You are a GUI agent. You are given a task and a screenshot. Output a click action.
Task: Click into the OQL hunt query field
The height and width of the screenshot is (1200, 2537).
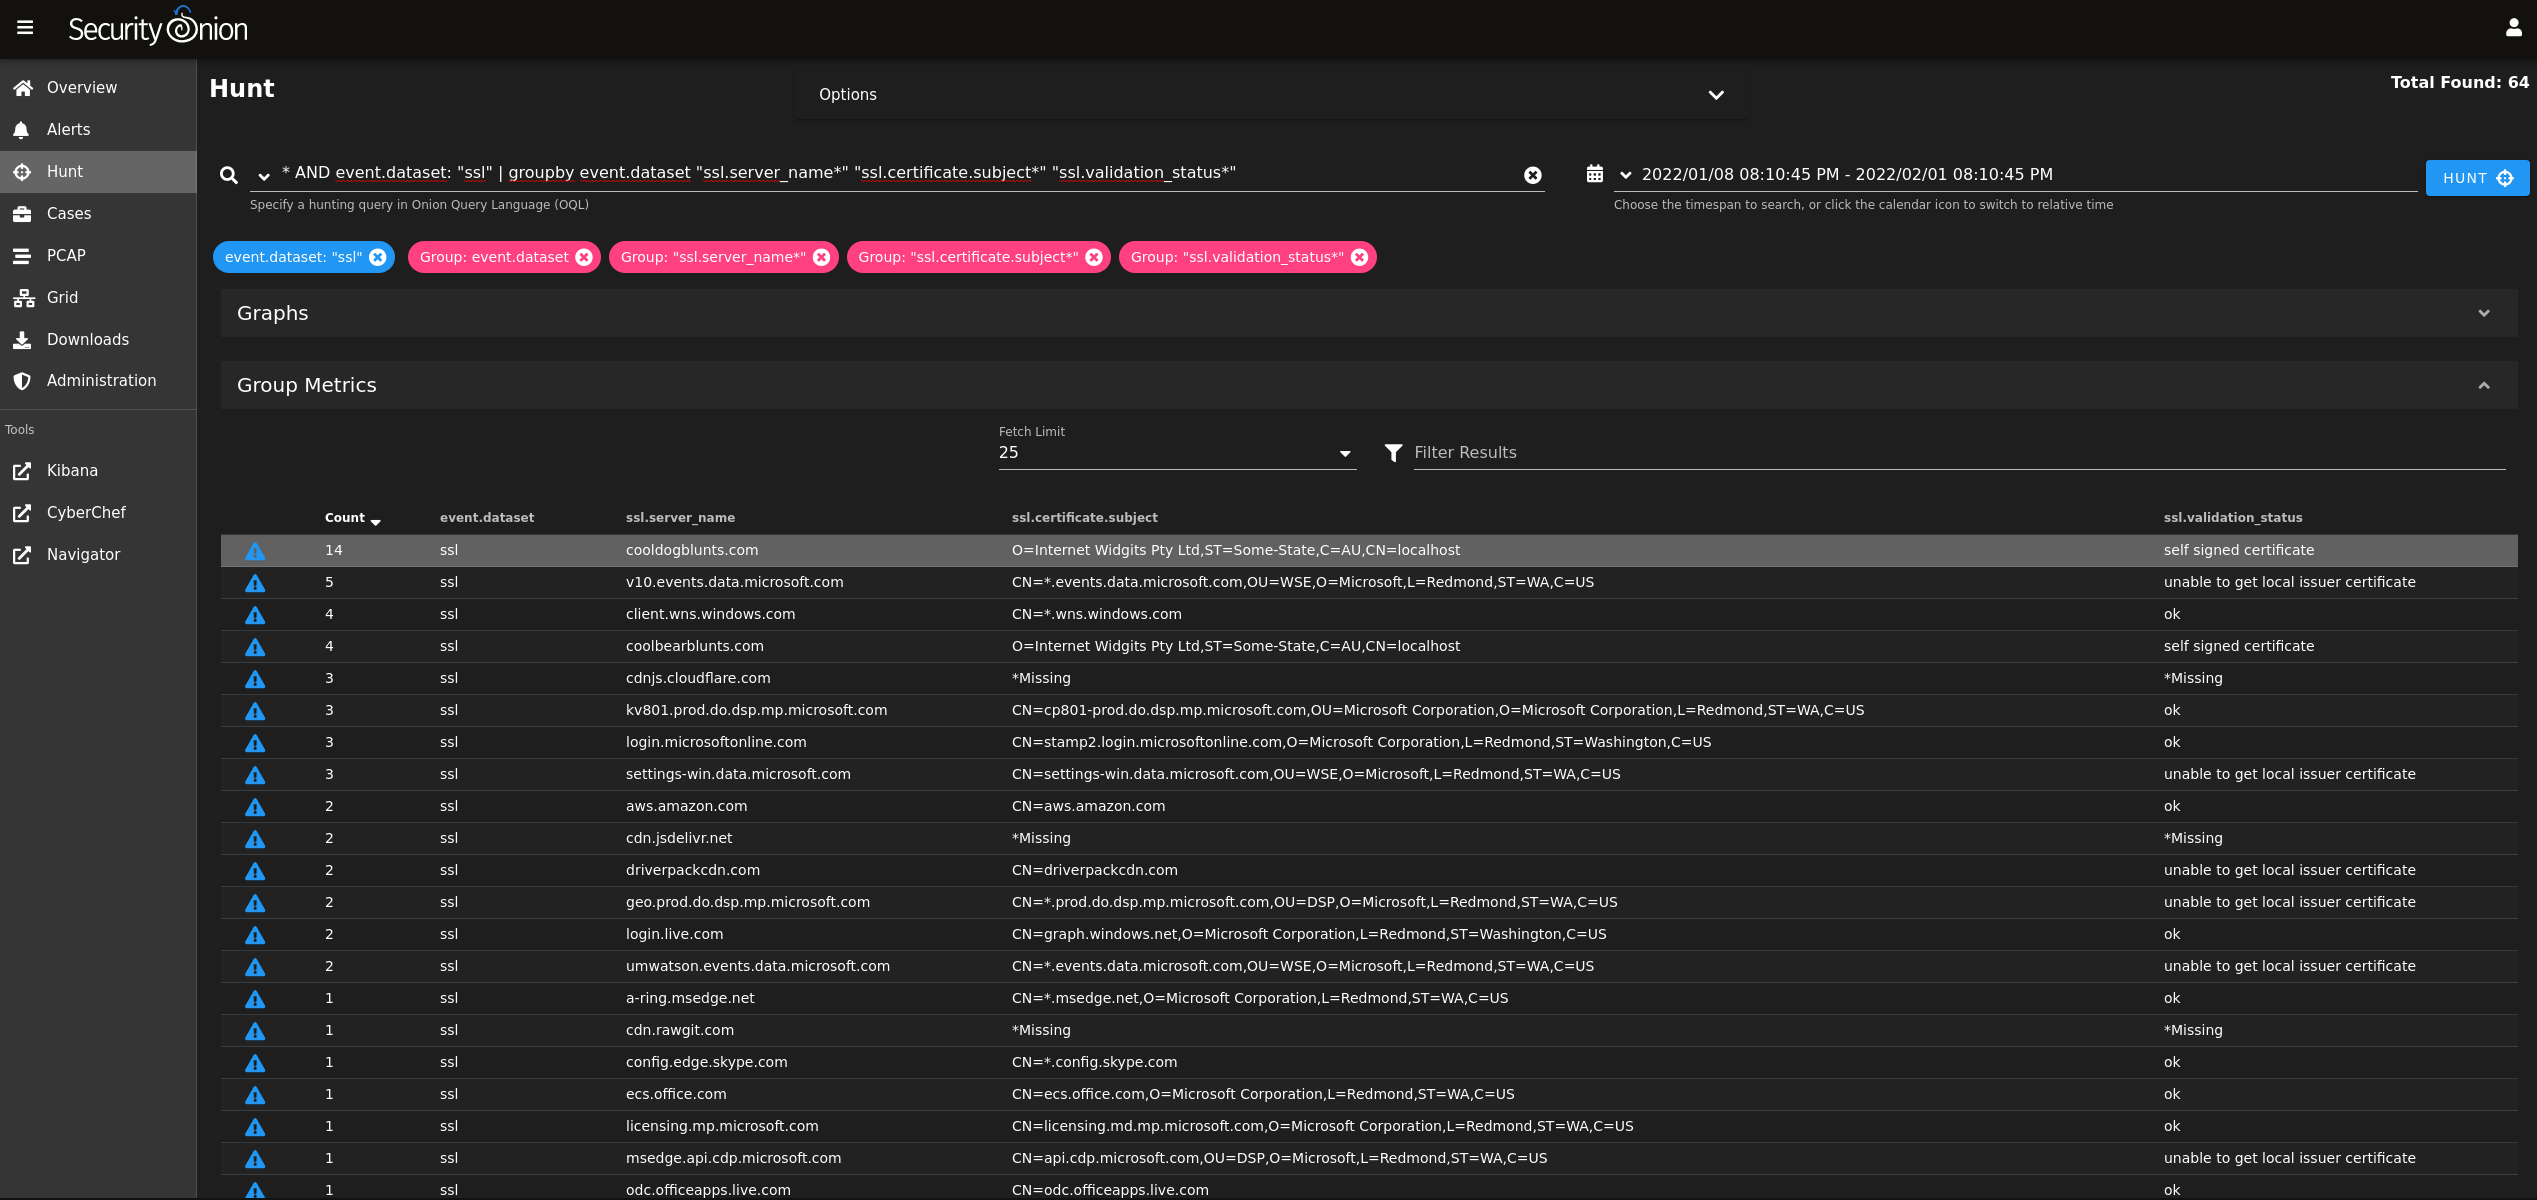[x=895, y=173]
